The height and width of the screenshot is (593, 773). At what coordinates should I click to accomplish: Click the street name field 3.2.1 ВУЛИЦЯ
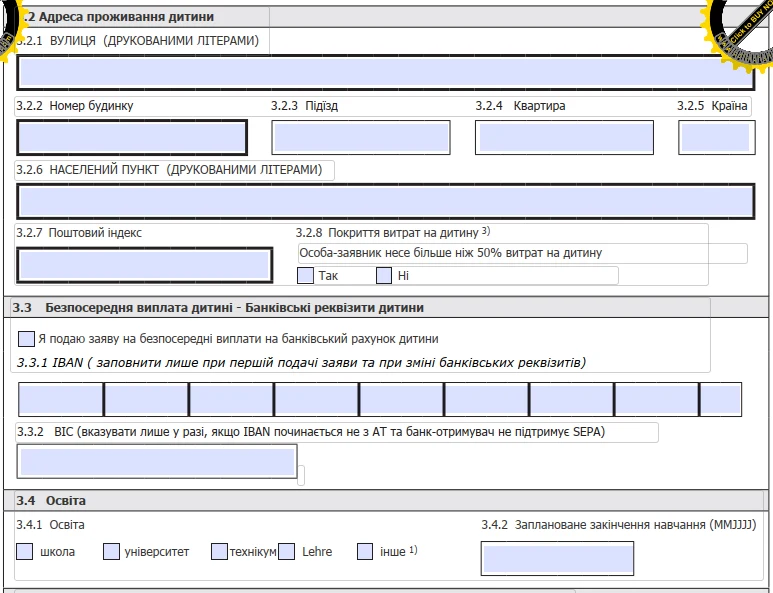(386, 72)
